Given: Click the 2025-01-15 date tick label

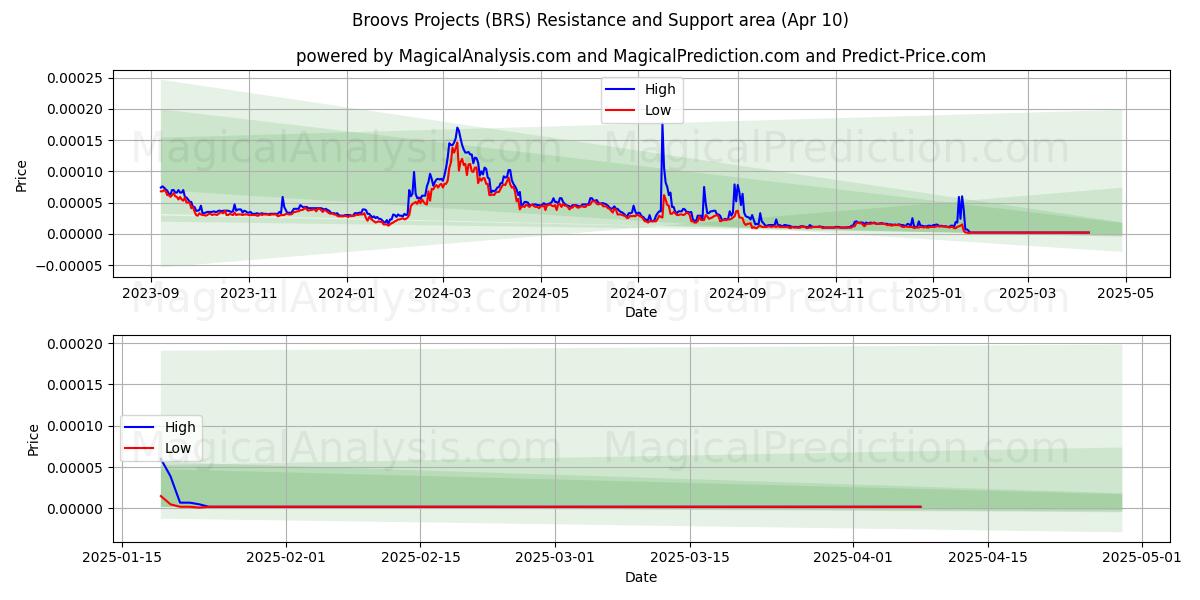Looking at the screenshot, I should (123, 556).
